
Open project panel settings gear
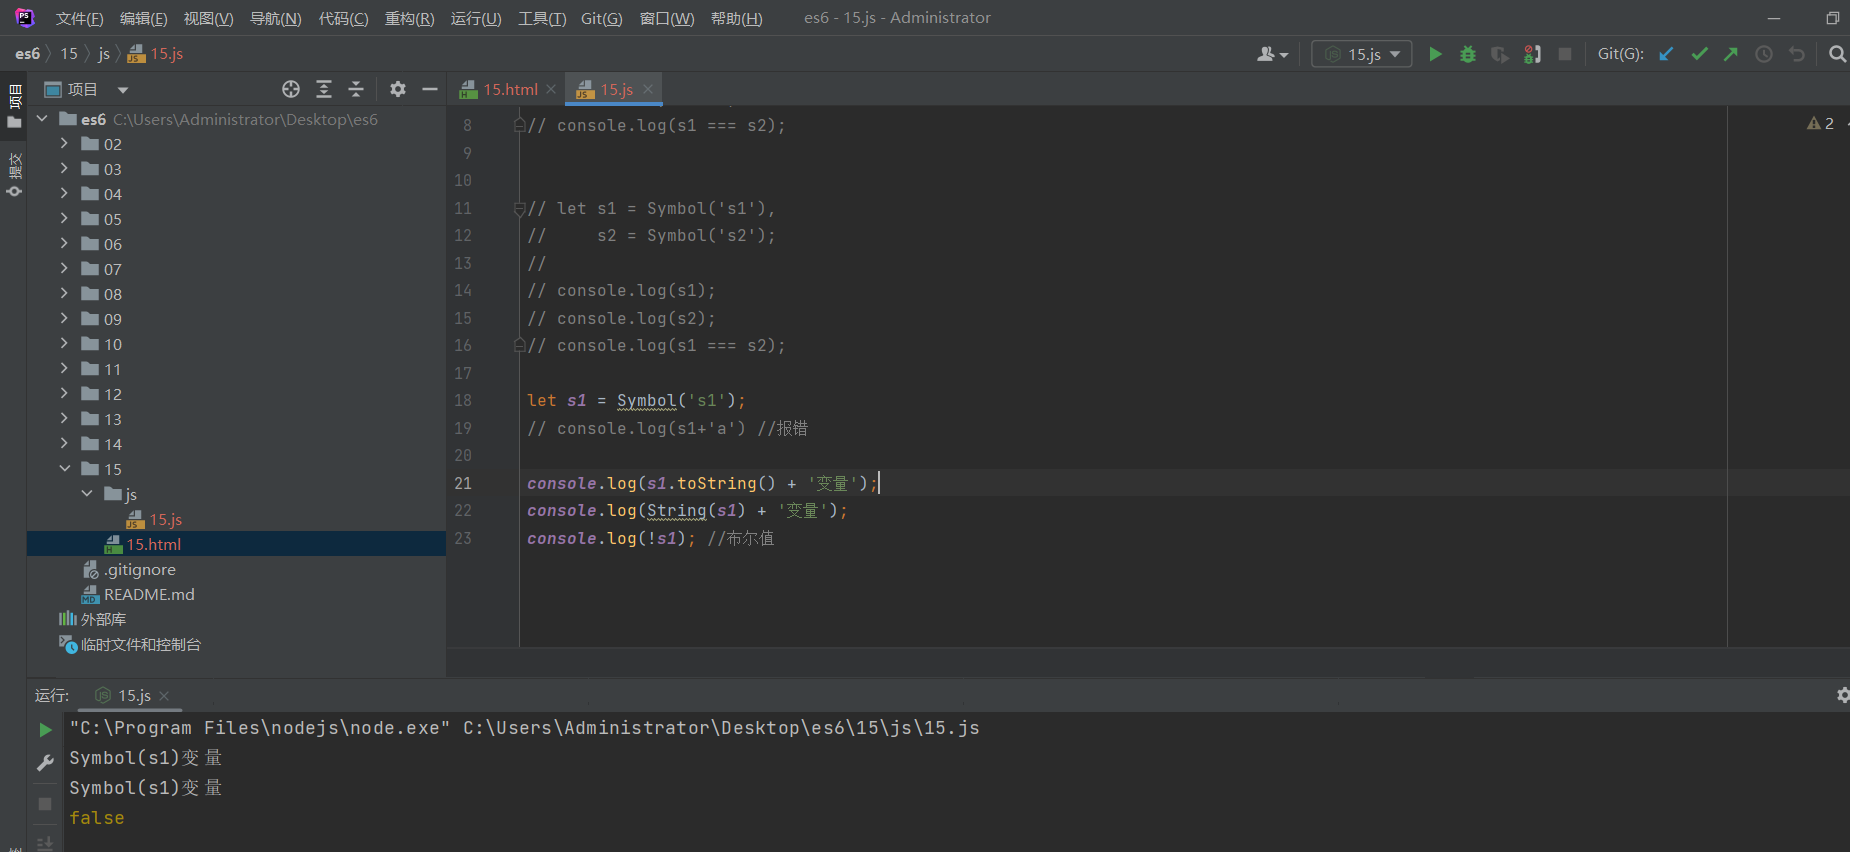pos(398,89)
